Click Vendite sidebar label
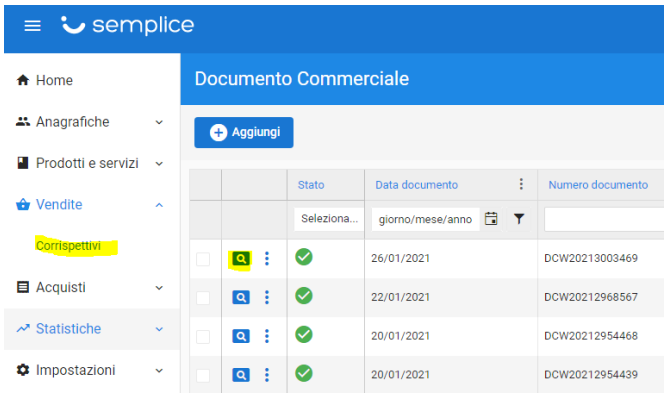 (59, 204)
